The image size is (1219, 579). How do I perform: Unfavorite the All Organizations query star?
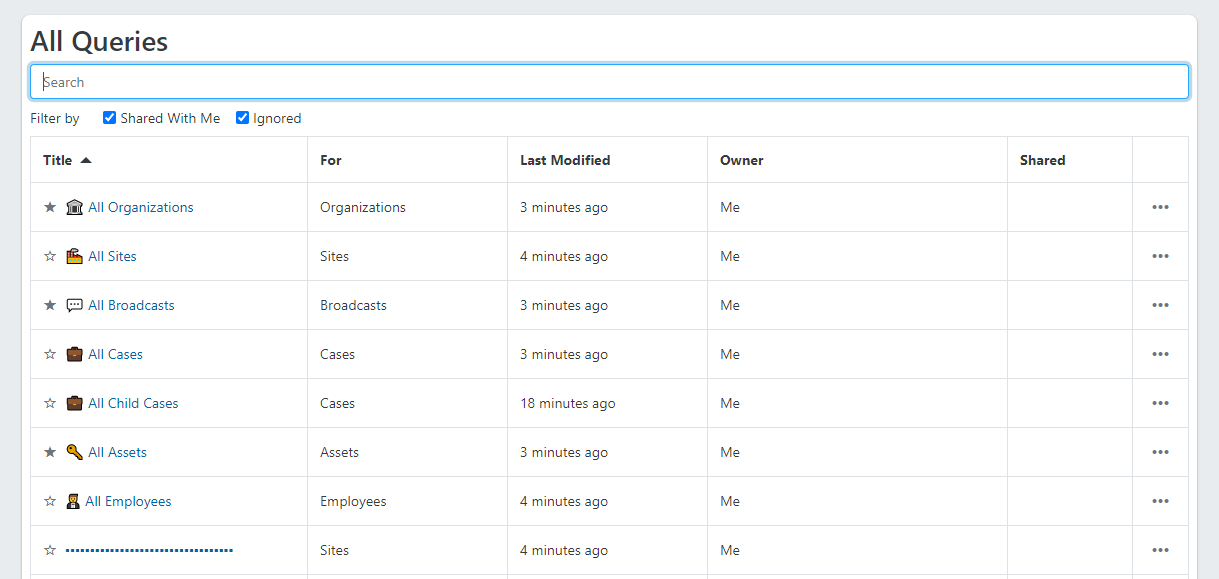(x=50, y=207)
